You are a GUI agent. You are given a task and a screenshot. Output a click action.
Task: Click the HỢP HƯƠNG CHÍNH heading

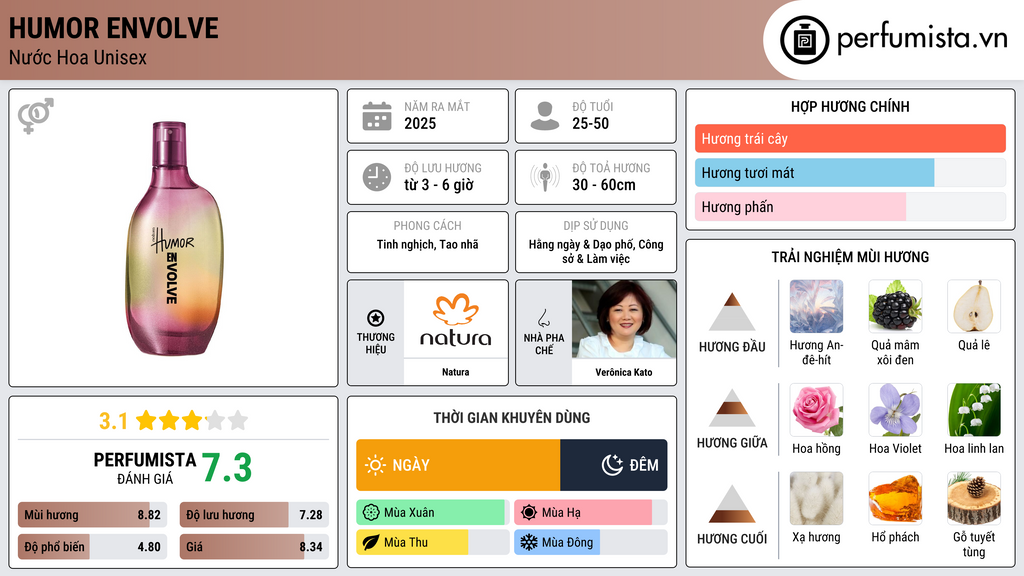tap(850, 106)
